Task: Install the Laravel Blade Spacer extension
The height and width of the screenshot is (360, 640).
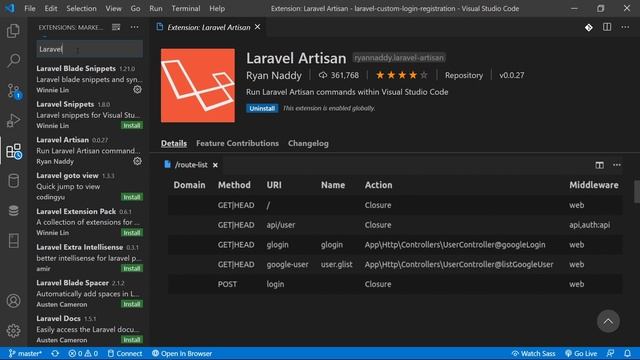Action: point(132,304)
